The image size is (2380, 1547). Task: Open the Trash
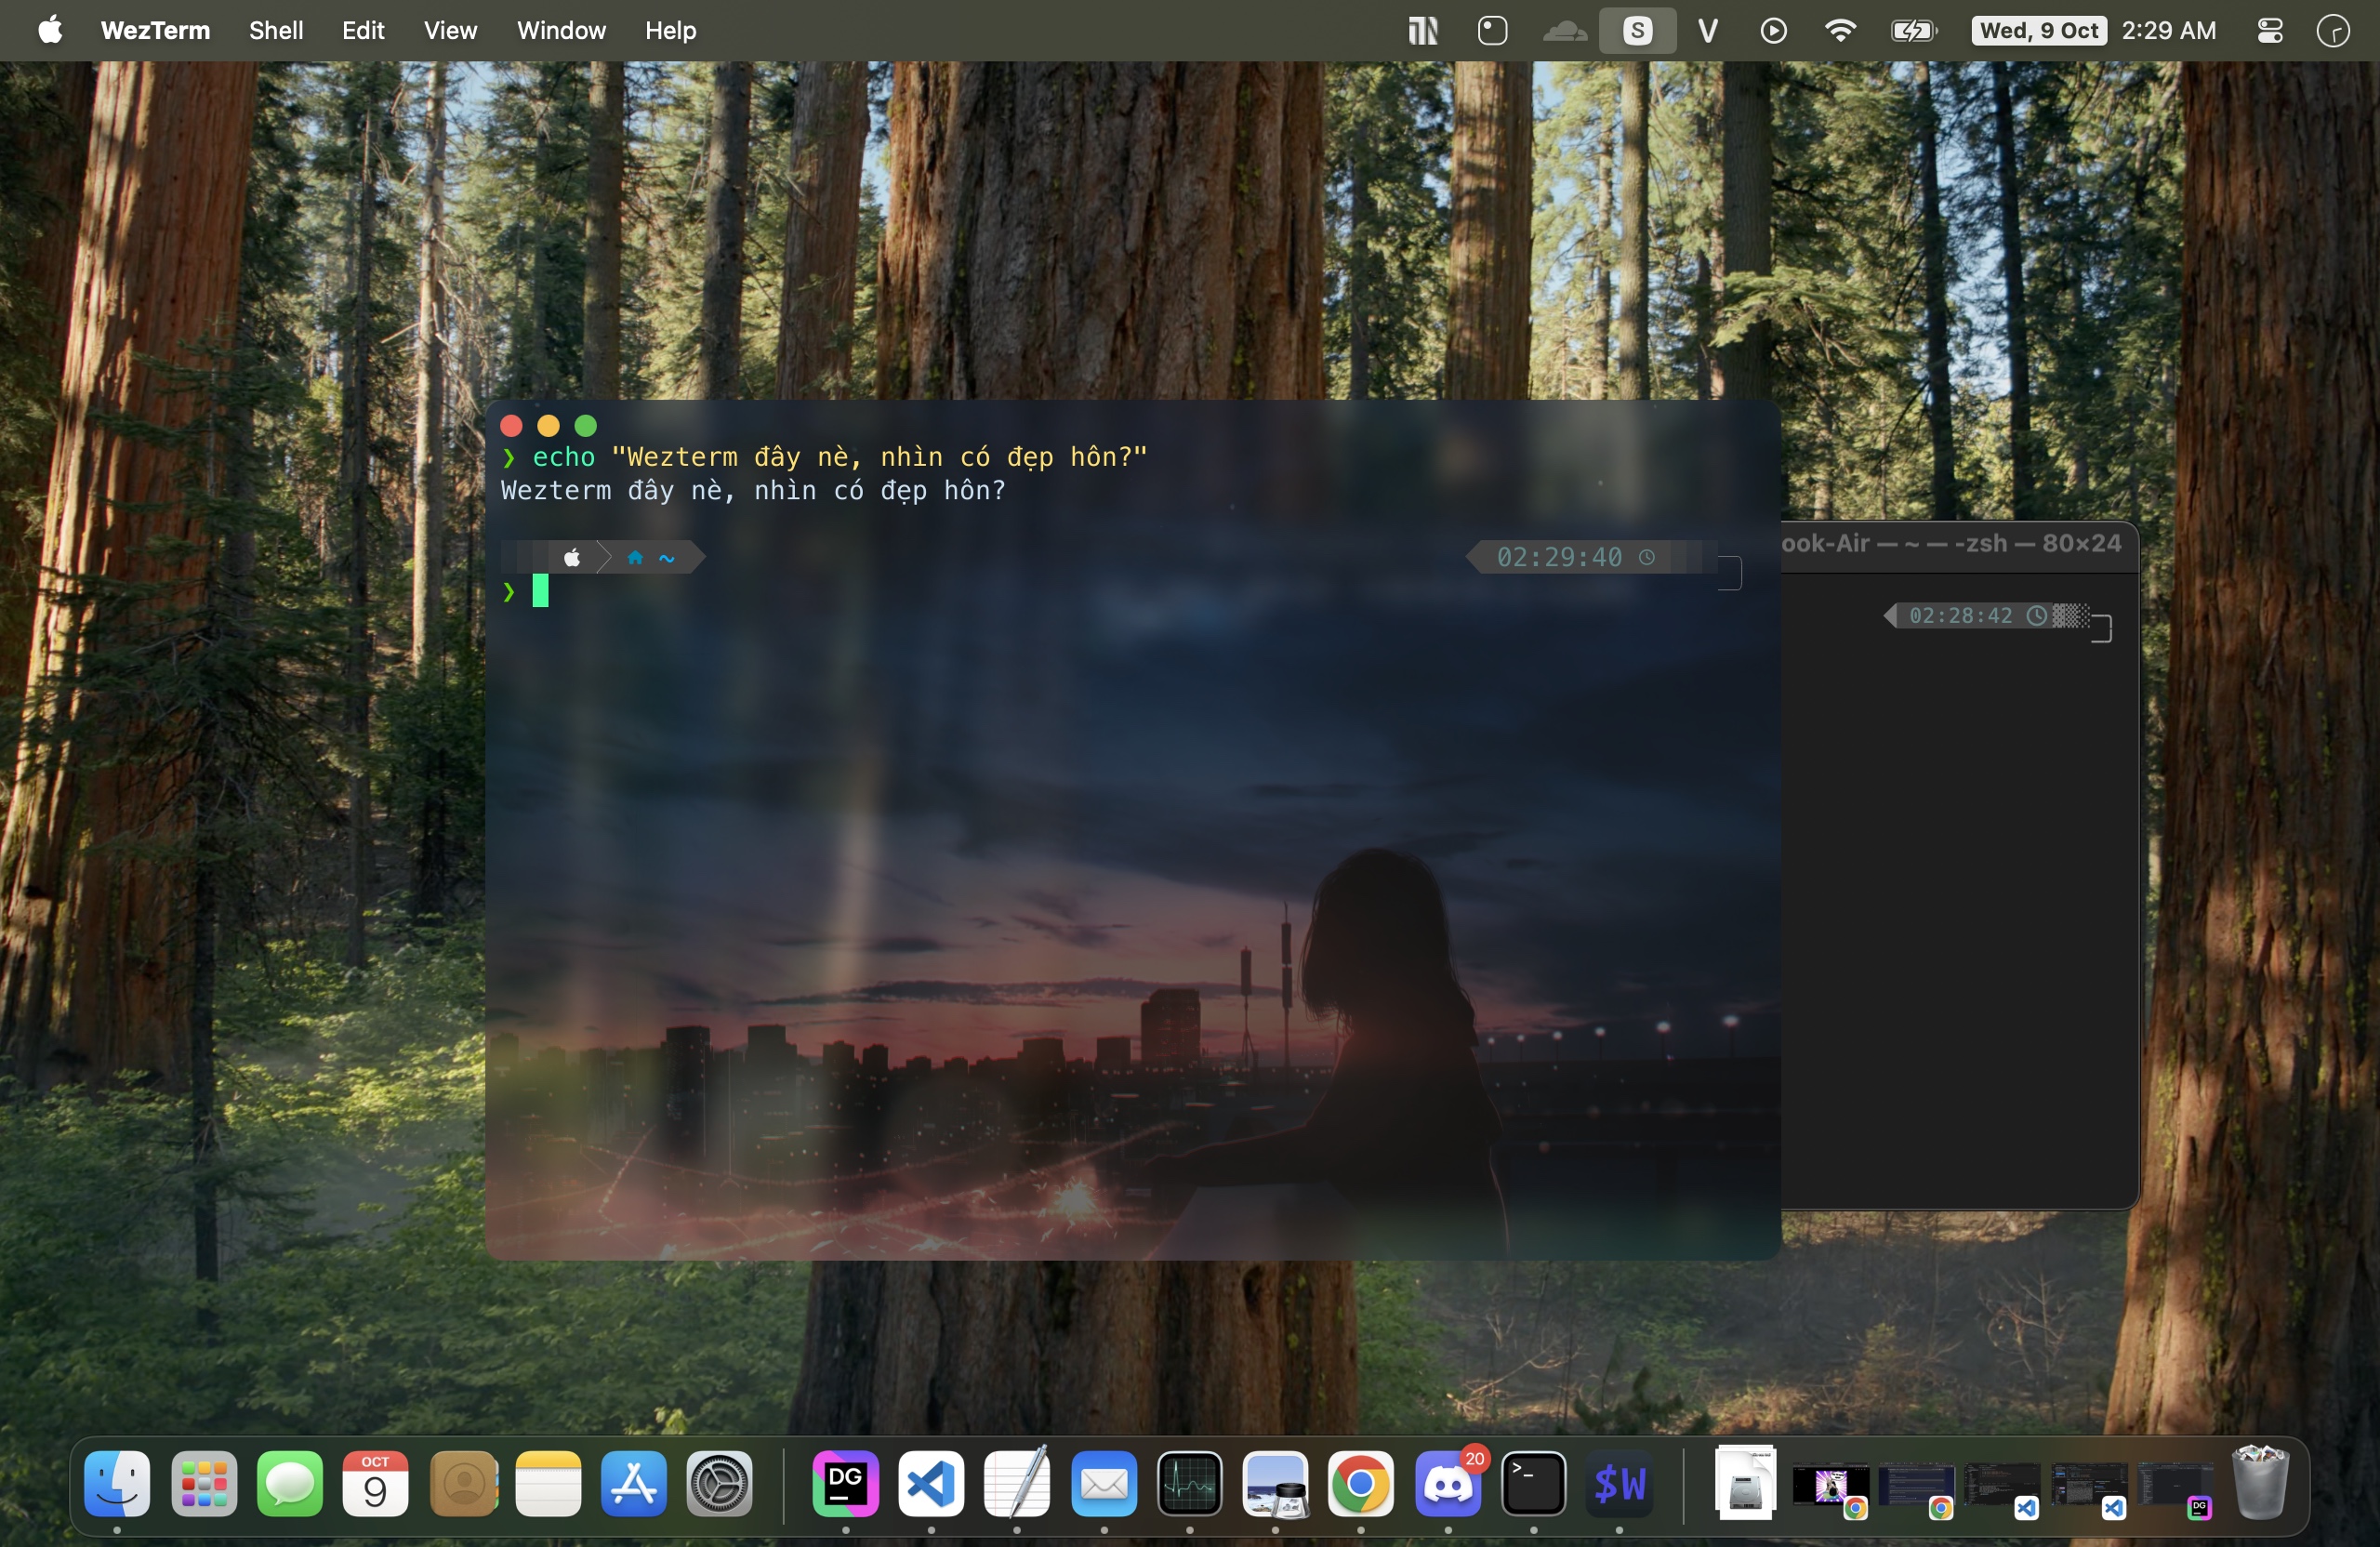click(x=2261, y=1482)
